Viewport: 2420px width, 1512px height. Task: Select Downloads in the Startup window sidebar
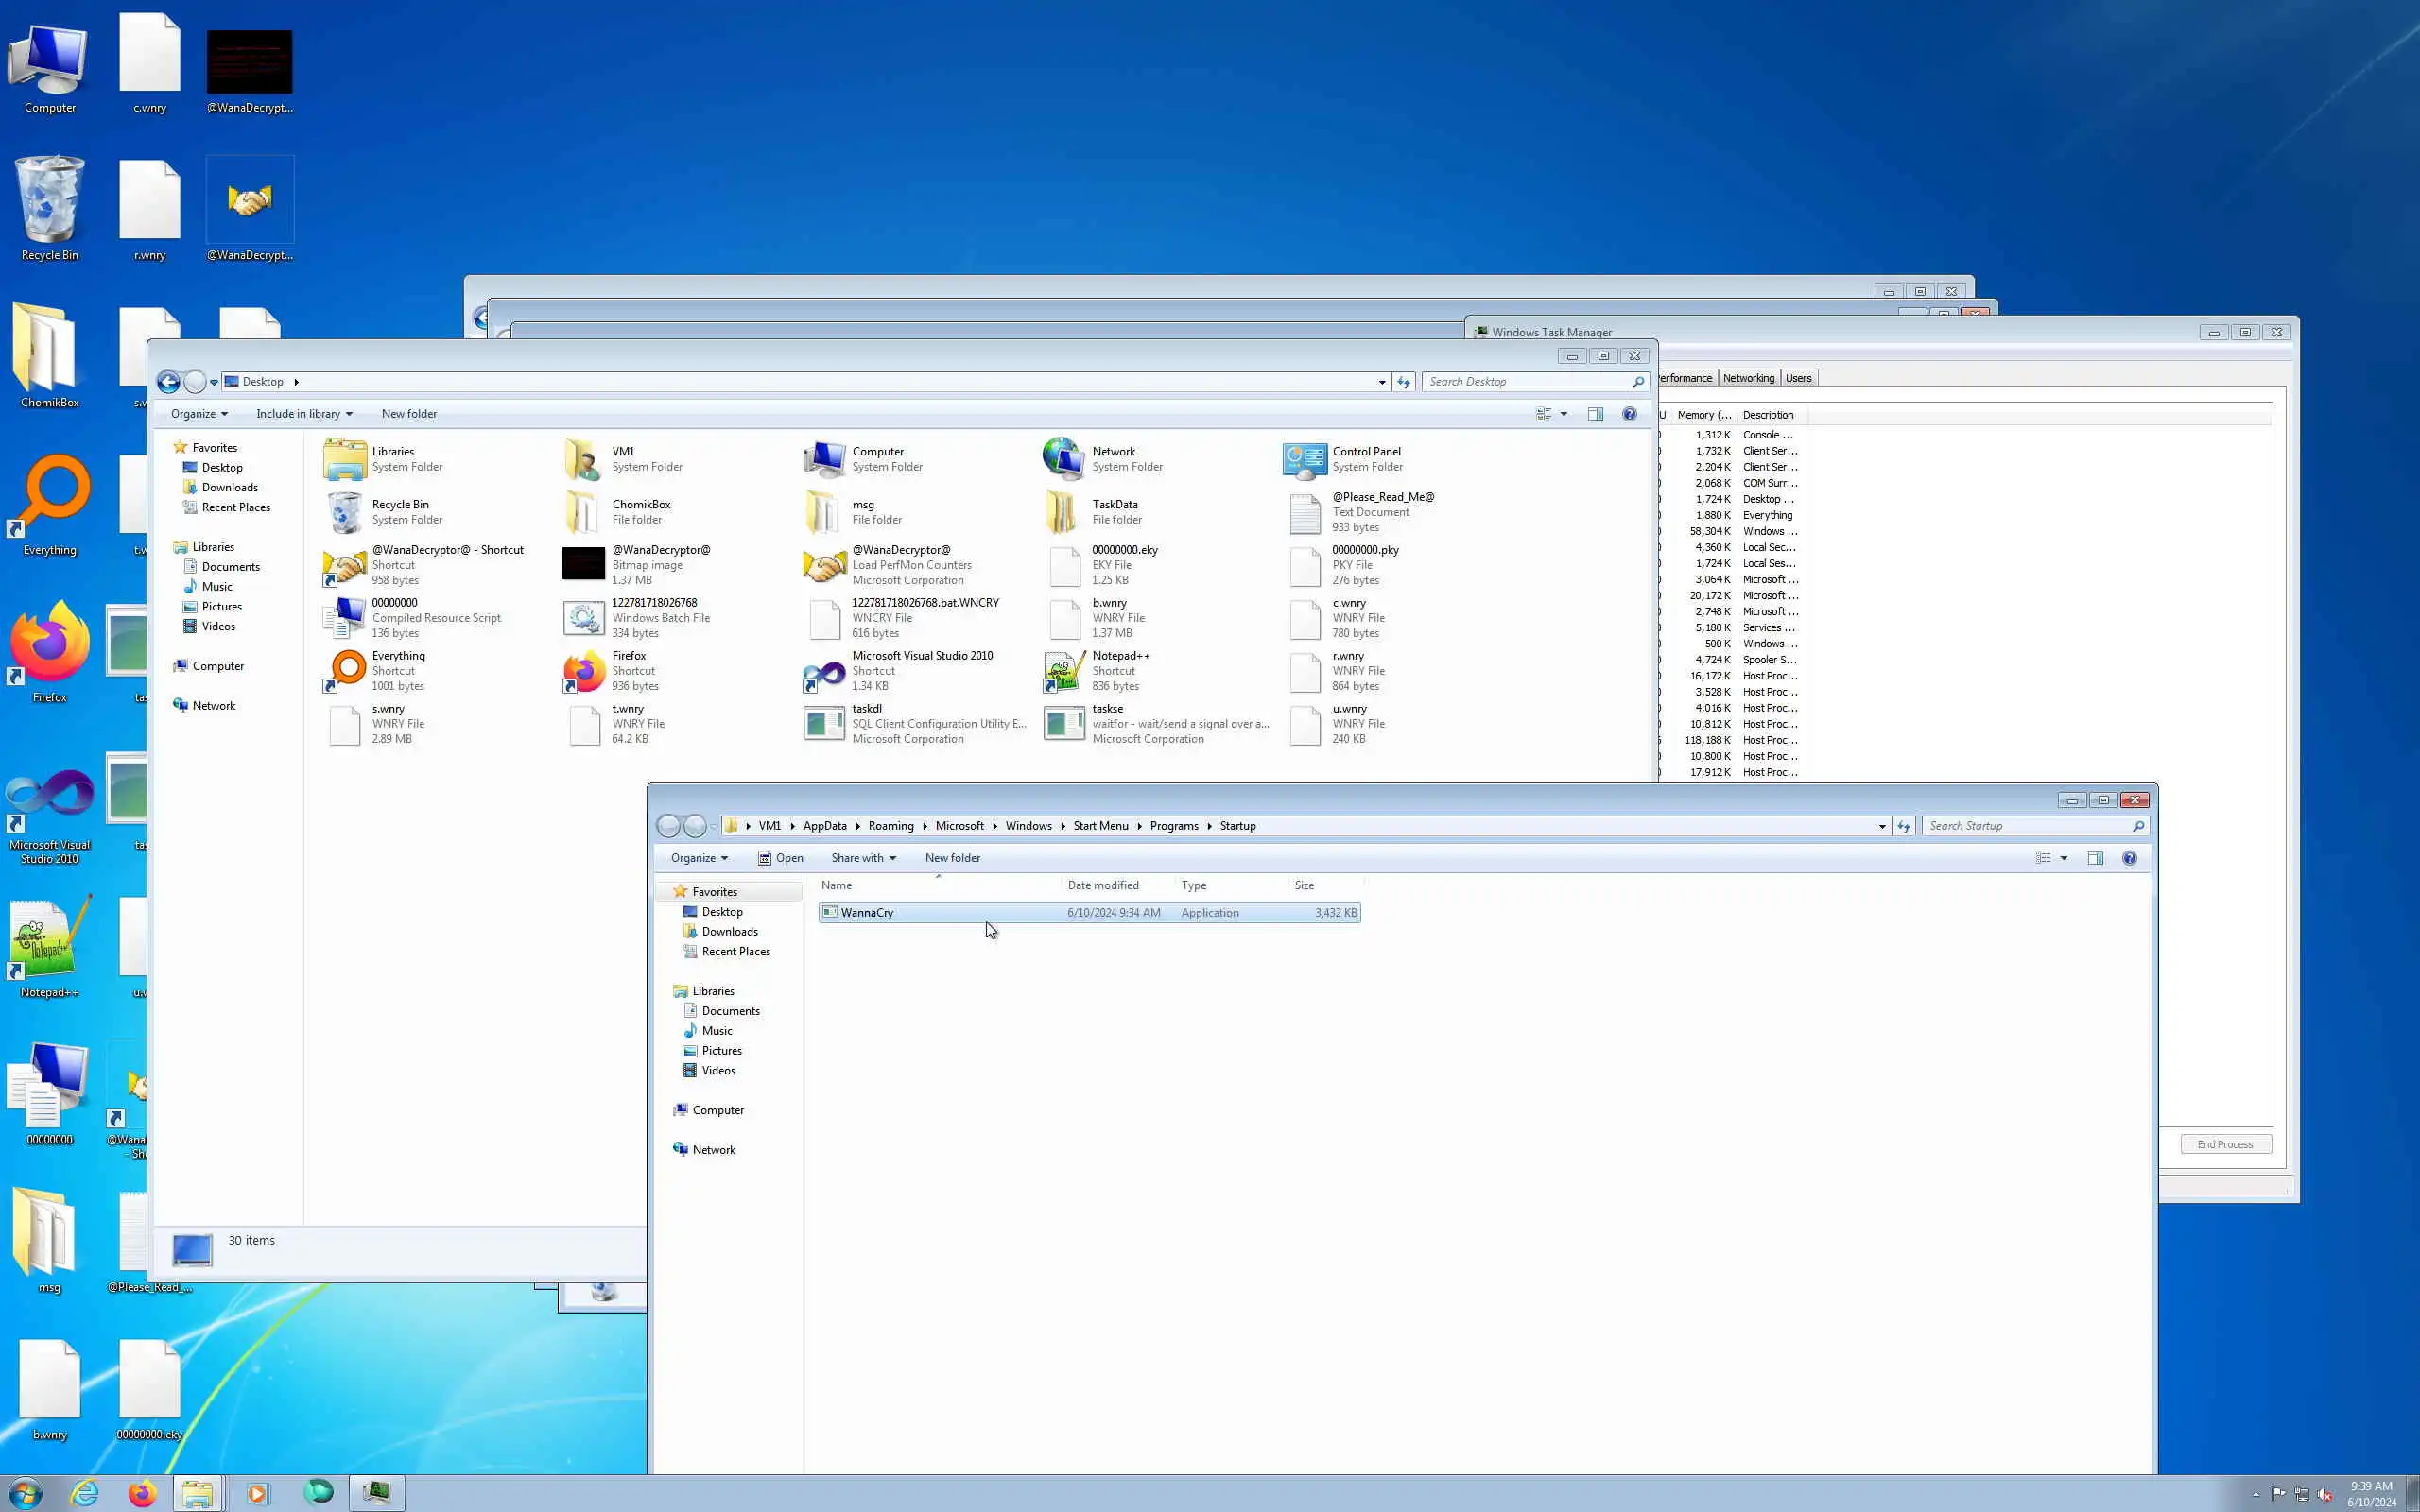(729, 931)
